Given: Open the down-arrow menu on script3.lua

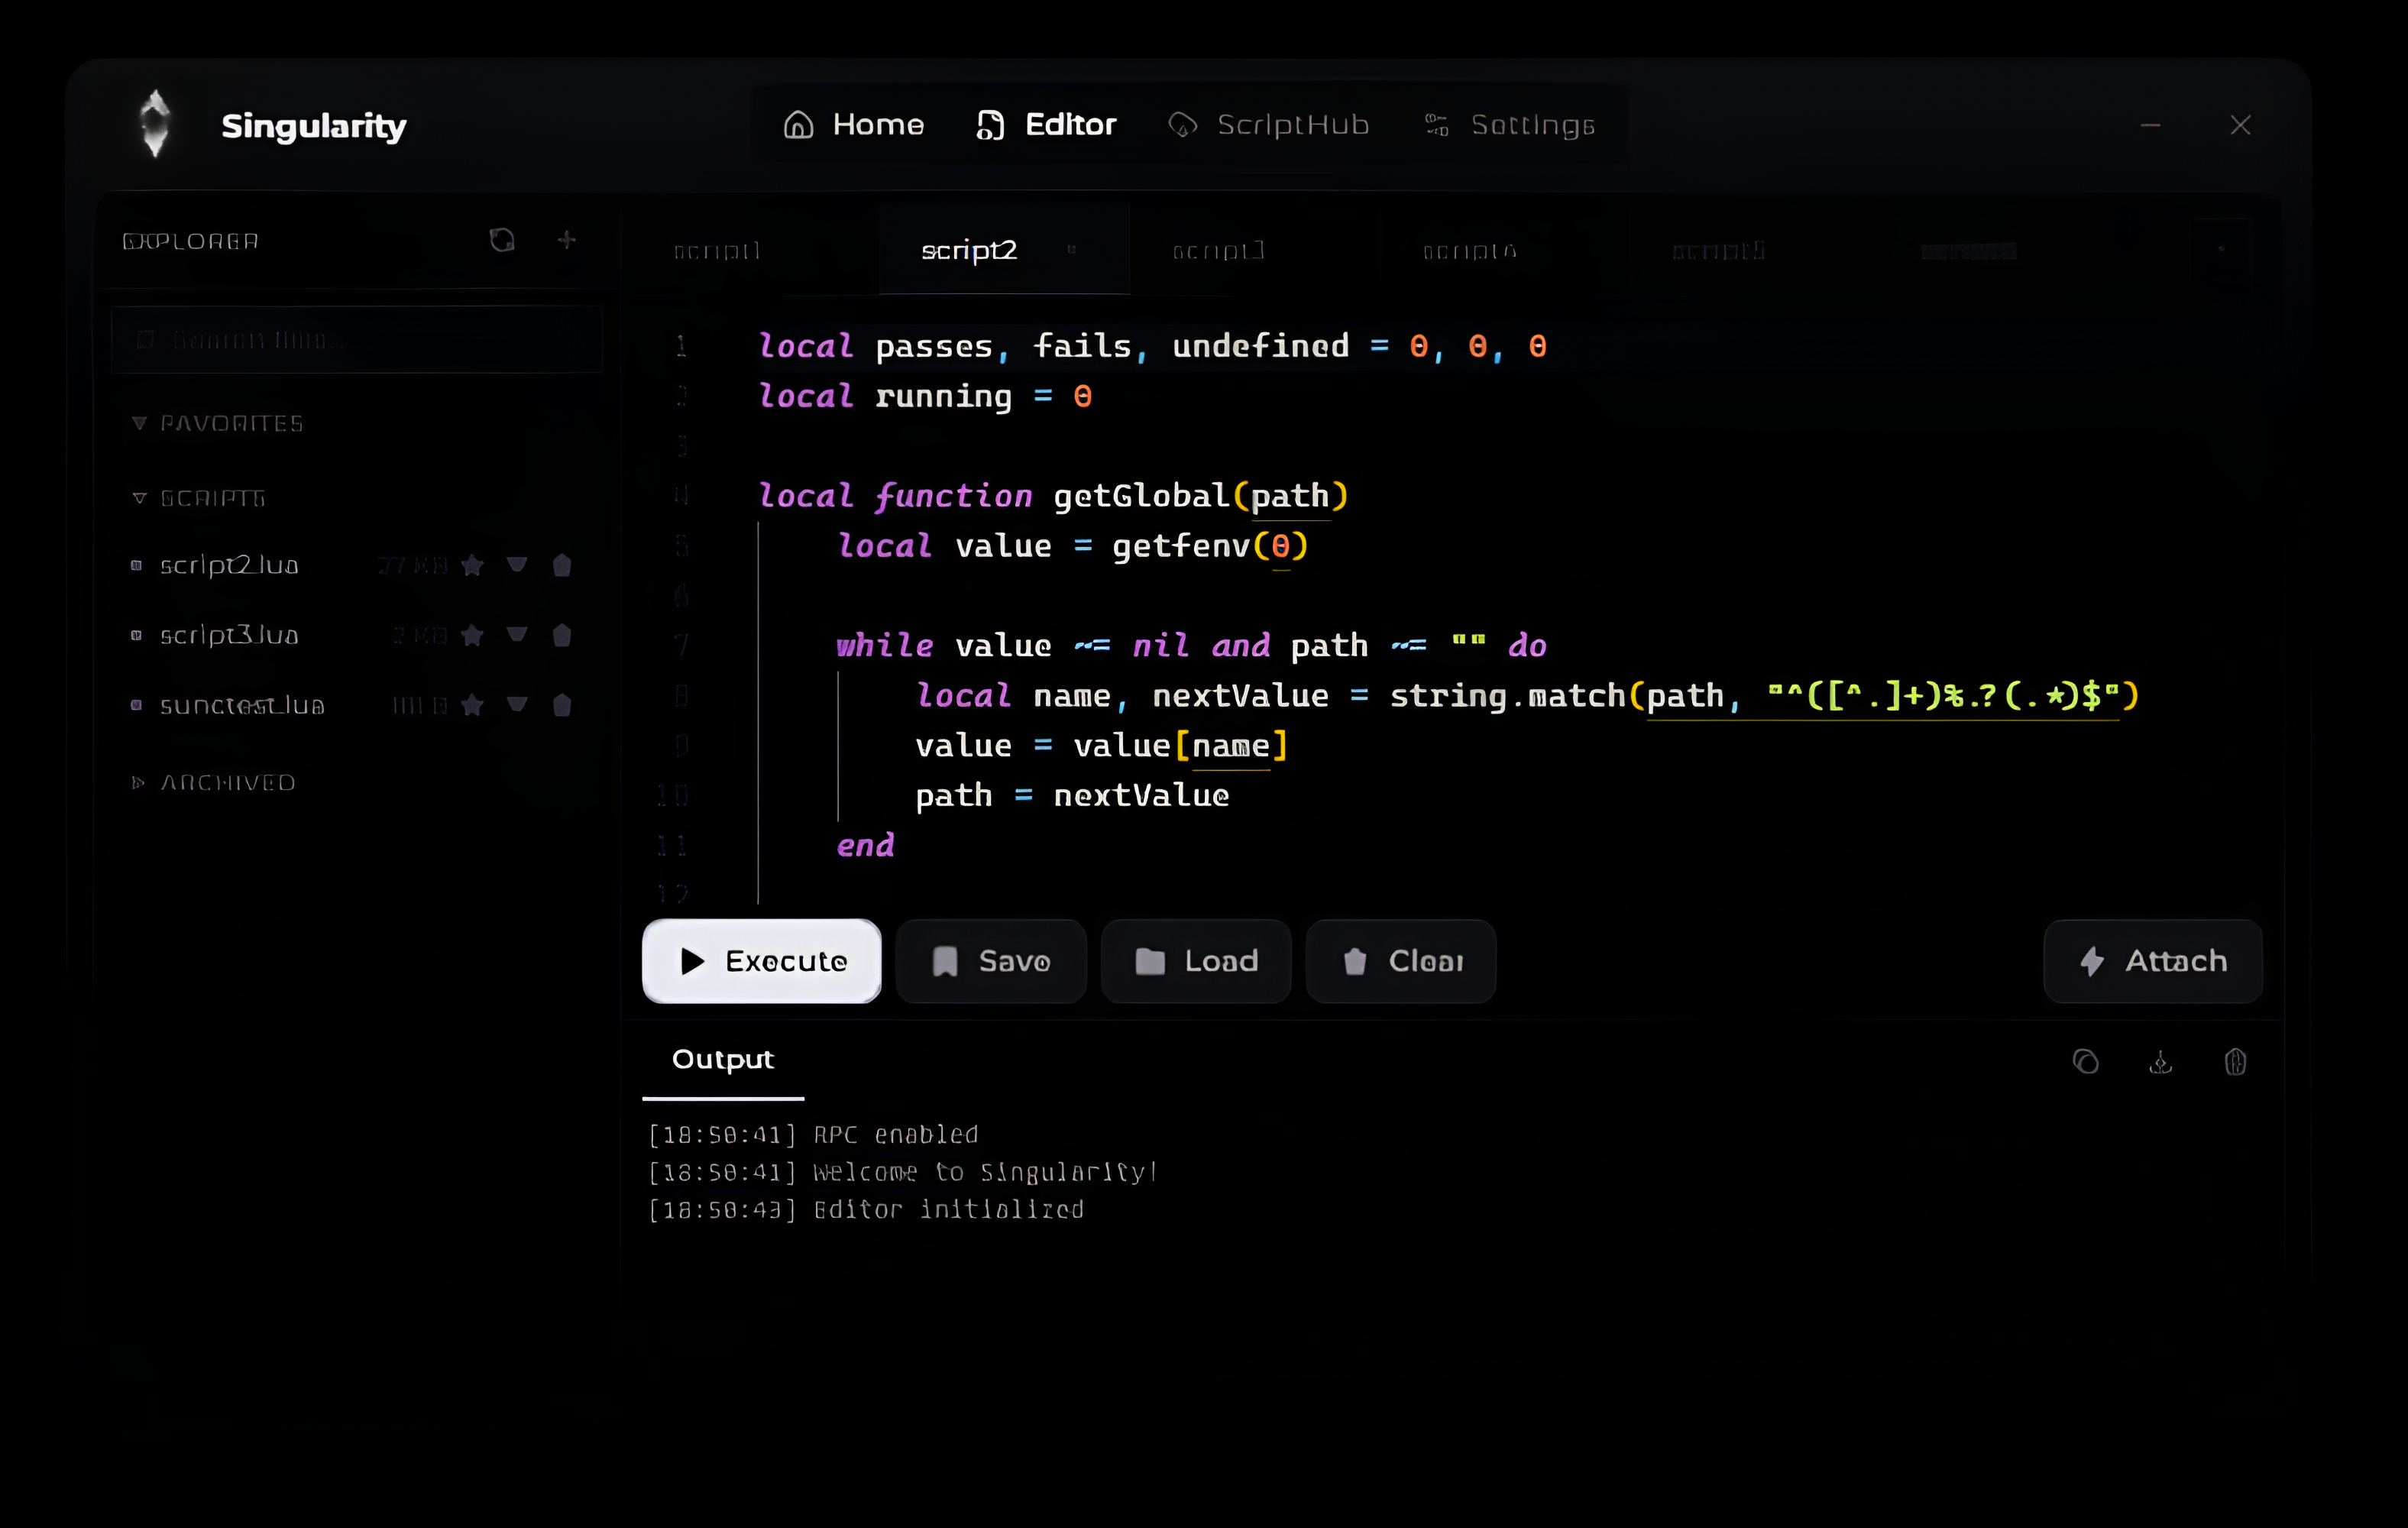Looking at the screenshot, I should click(x=517, y=636).
